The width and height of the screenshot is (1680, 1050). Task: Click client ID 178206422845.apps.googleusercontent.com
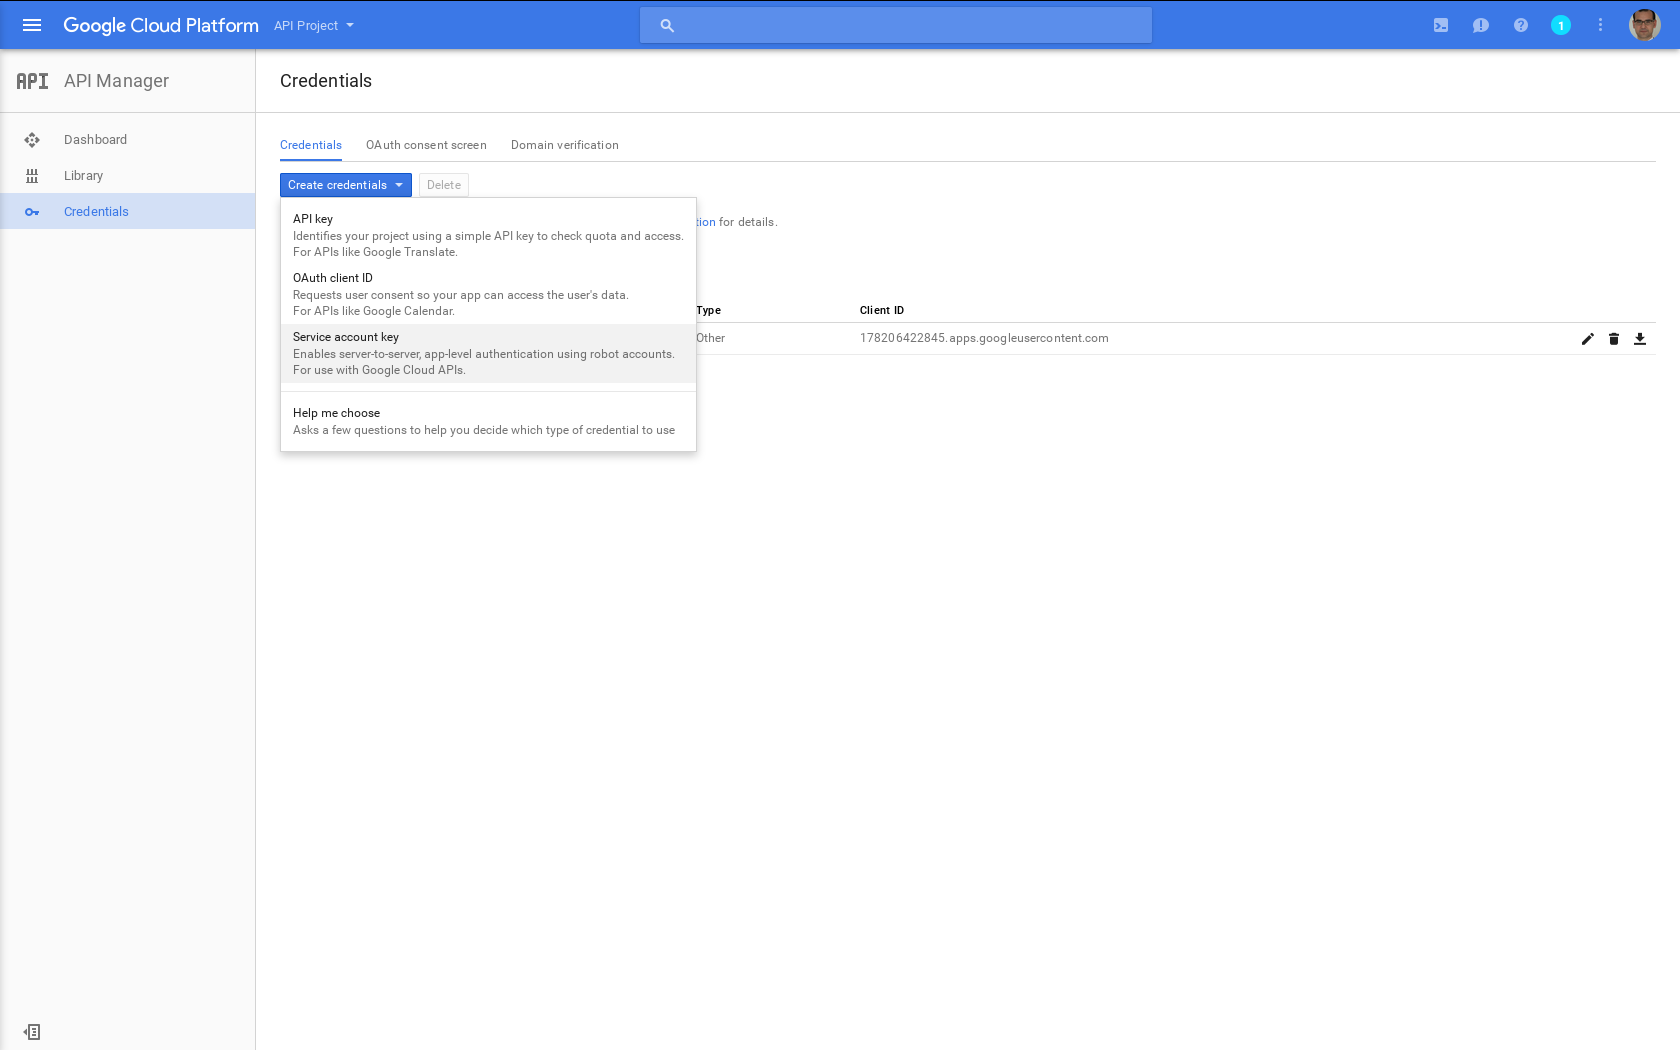click(x=984, y=338)
